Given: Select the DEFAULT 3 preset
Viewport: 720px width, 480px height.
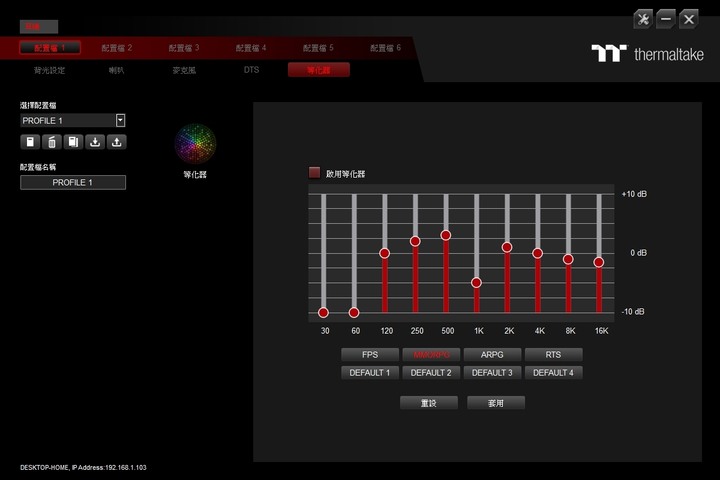Looking at the screenshot, I should click(492, 373).
